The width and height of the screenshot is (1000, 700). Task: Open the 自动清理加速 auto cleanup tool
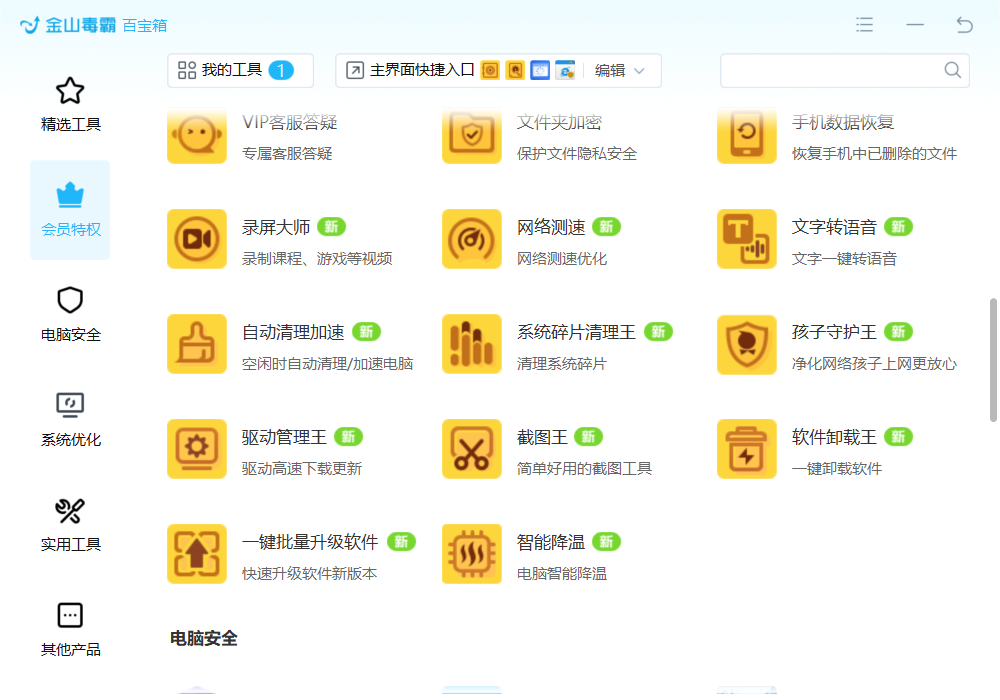tap(197, 344)
